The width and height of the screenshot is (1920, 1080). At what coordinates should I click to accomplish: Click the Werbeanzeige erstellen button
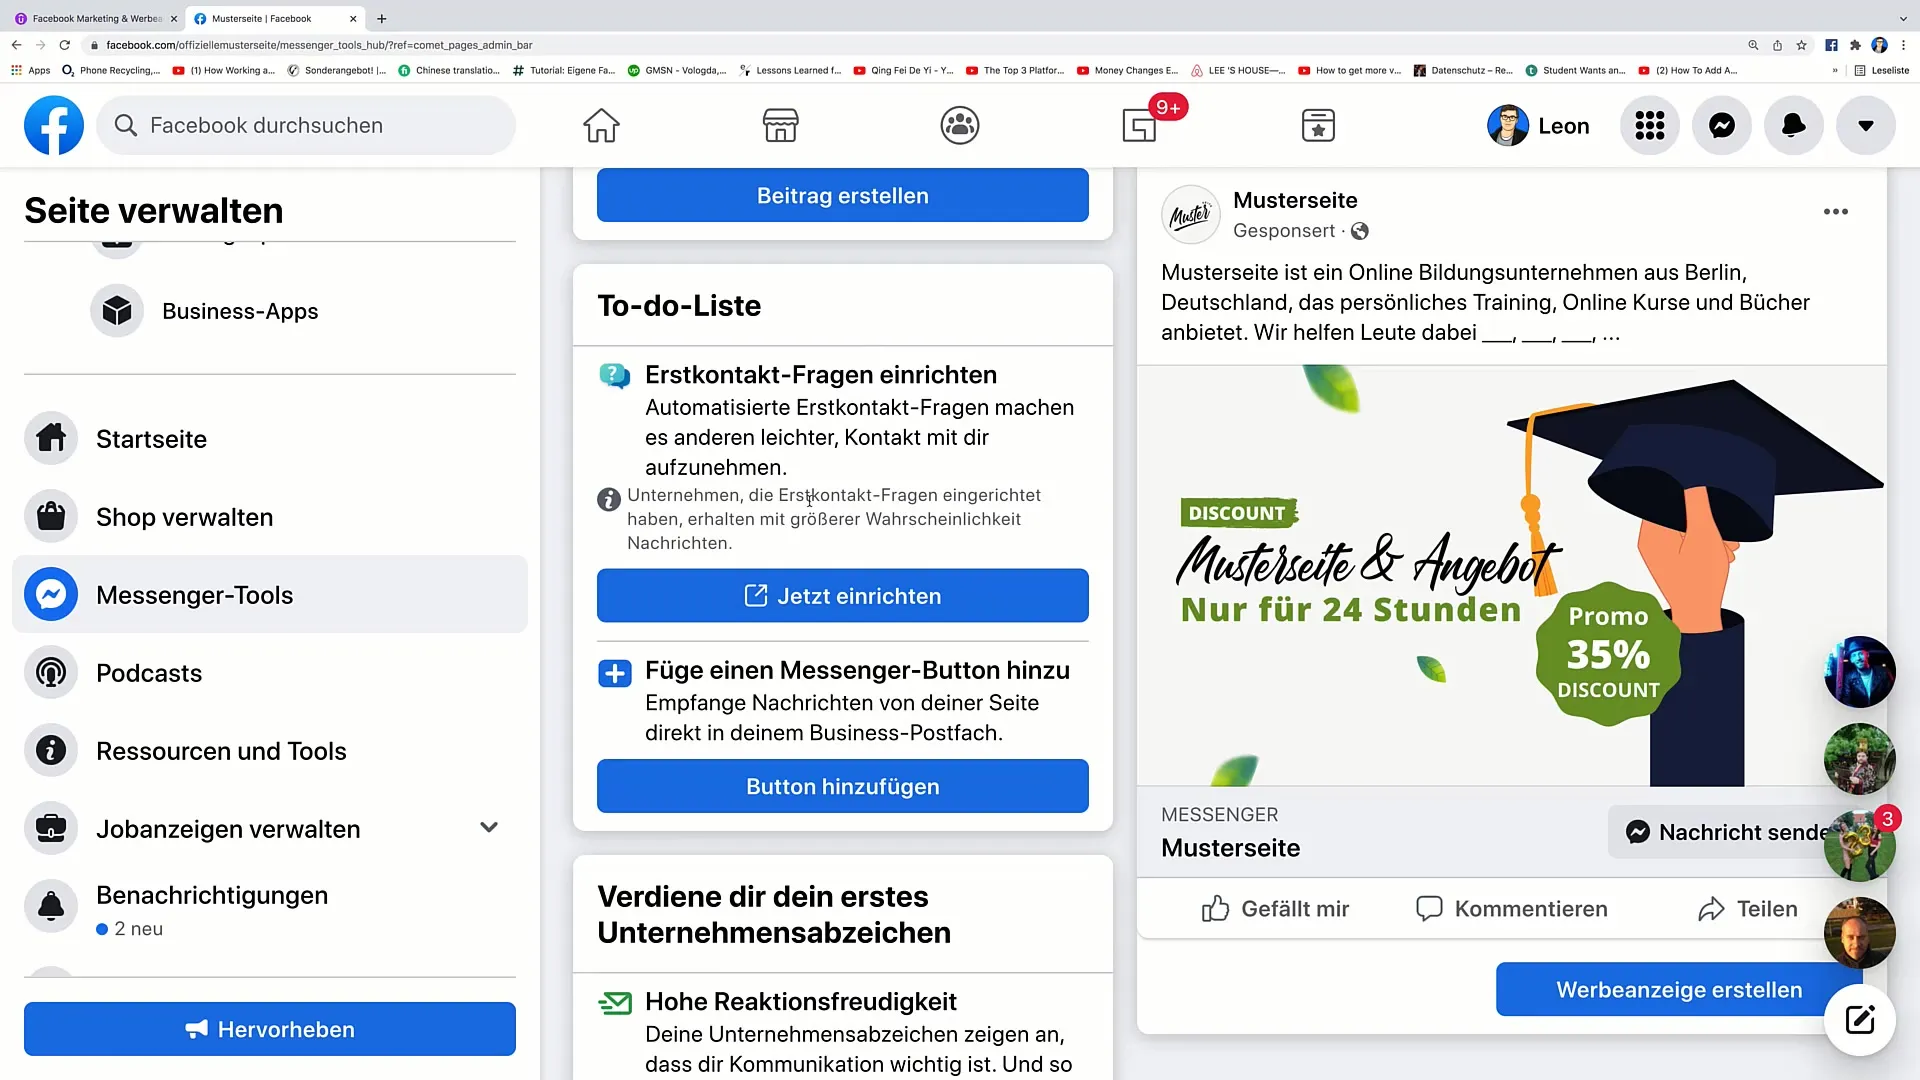pos(1679,989)
